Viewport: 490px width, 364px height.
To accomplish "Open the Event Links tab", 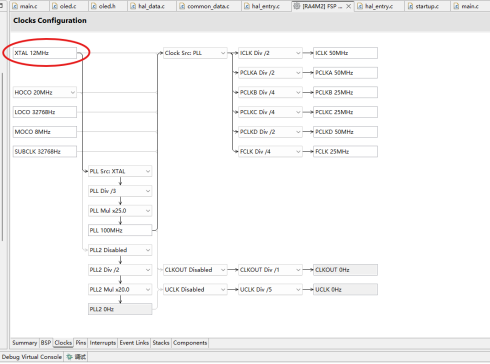I will click(x=134, y=343).
